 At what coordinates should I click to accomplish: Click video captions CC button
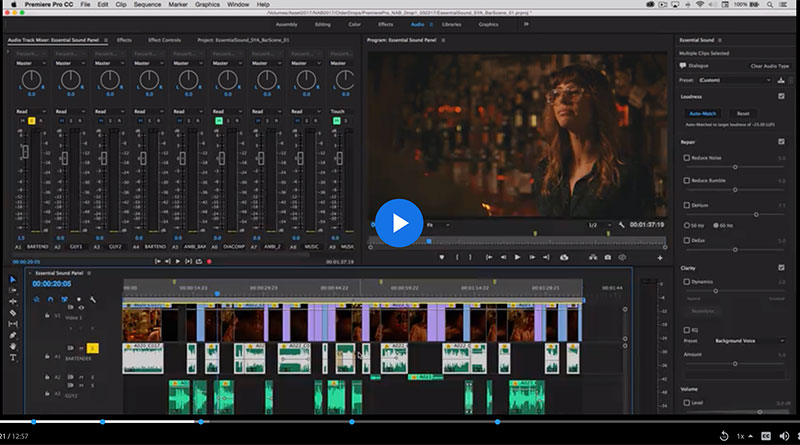coord(766,436)
